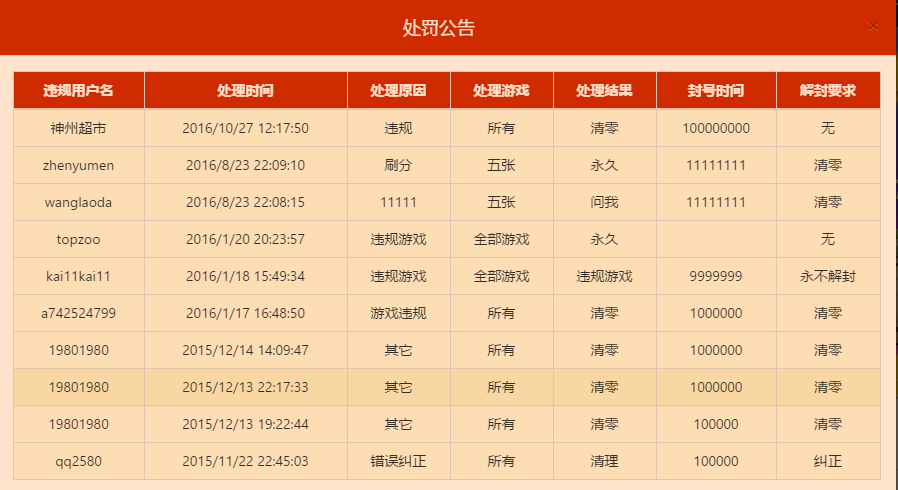
Task: Close the 处罚公告 dialog
Action: tap(873, 26)
